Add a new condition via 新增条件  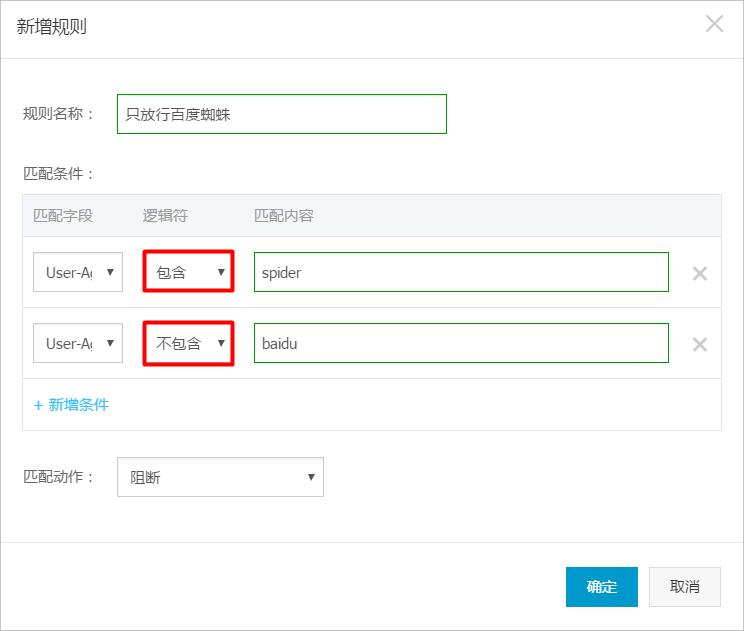pos(71,405)
